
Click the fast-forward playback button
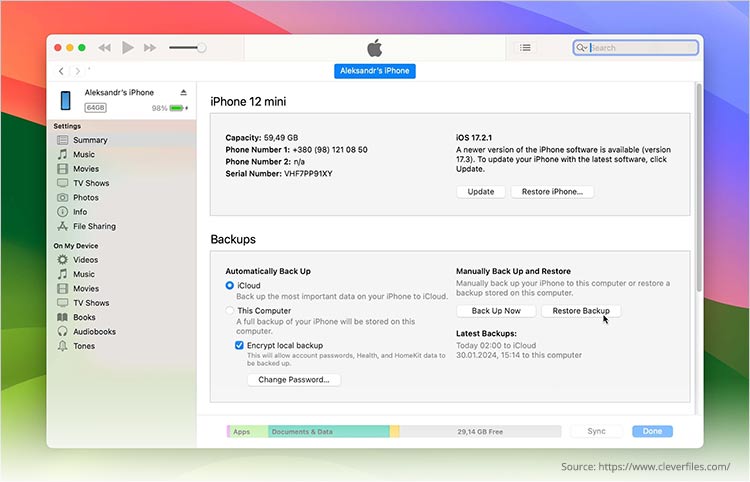pos(150,47)
